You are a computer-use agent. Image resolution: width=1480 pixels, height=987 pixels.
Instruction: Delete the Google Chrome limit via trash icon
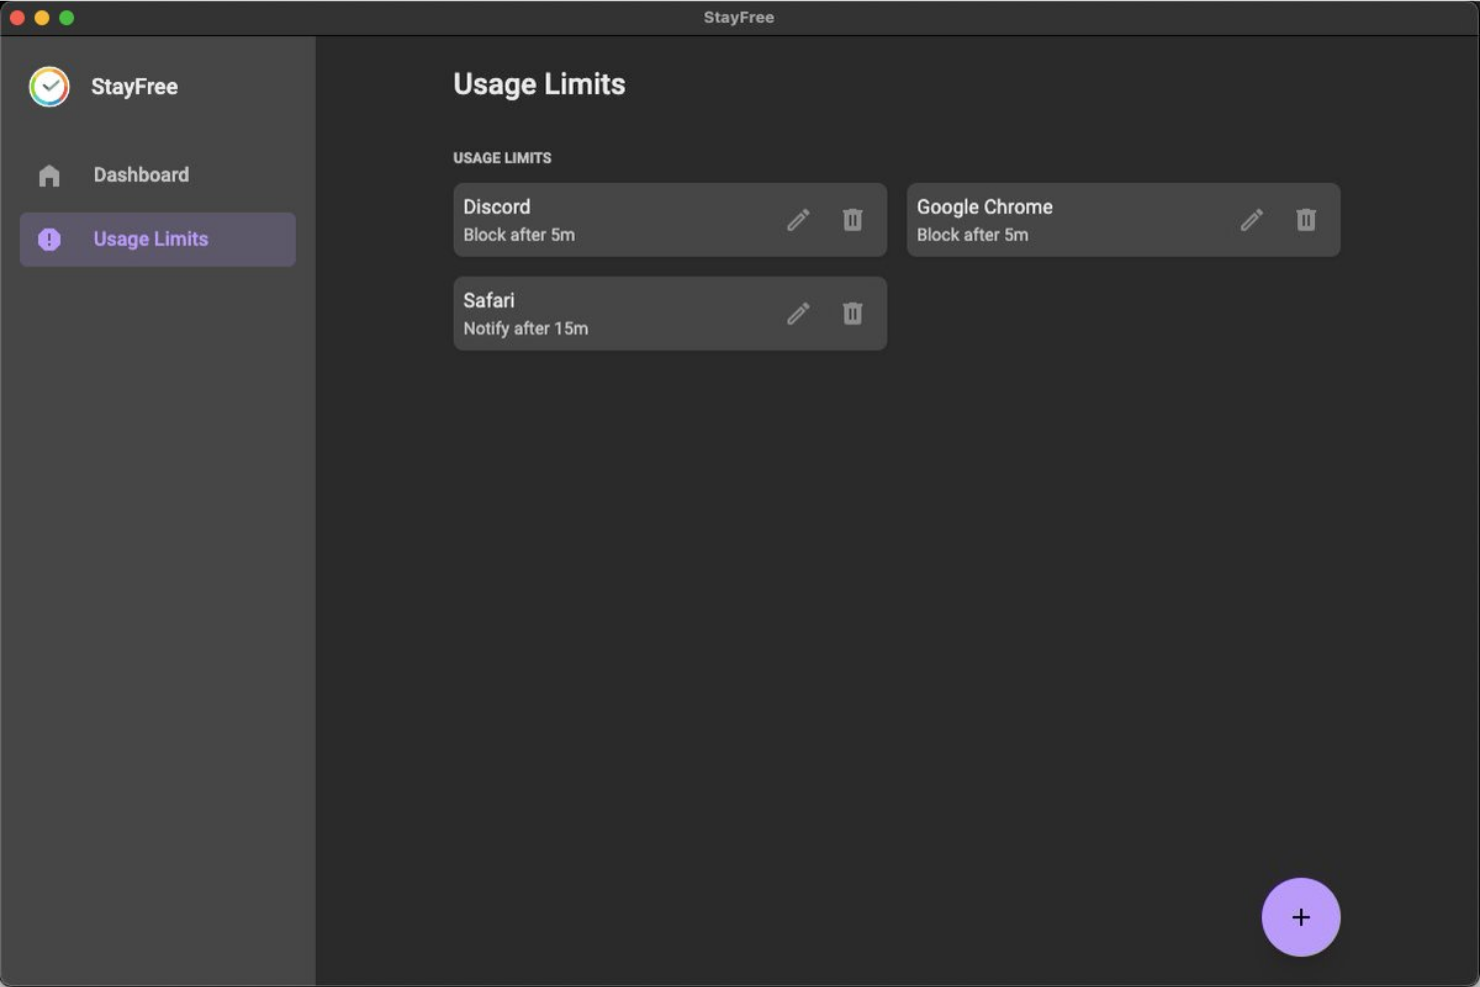(1305, 220)
